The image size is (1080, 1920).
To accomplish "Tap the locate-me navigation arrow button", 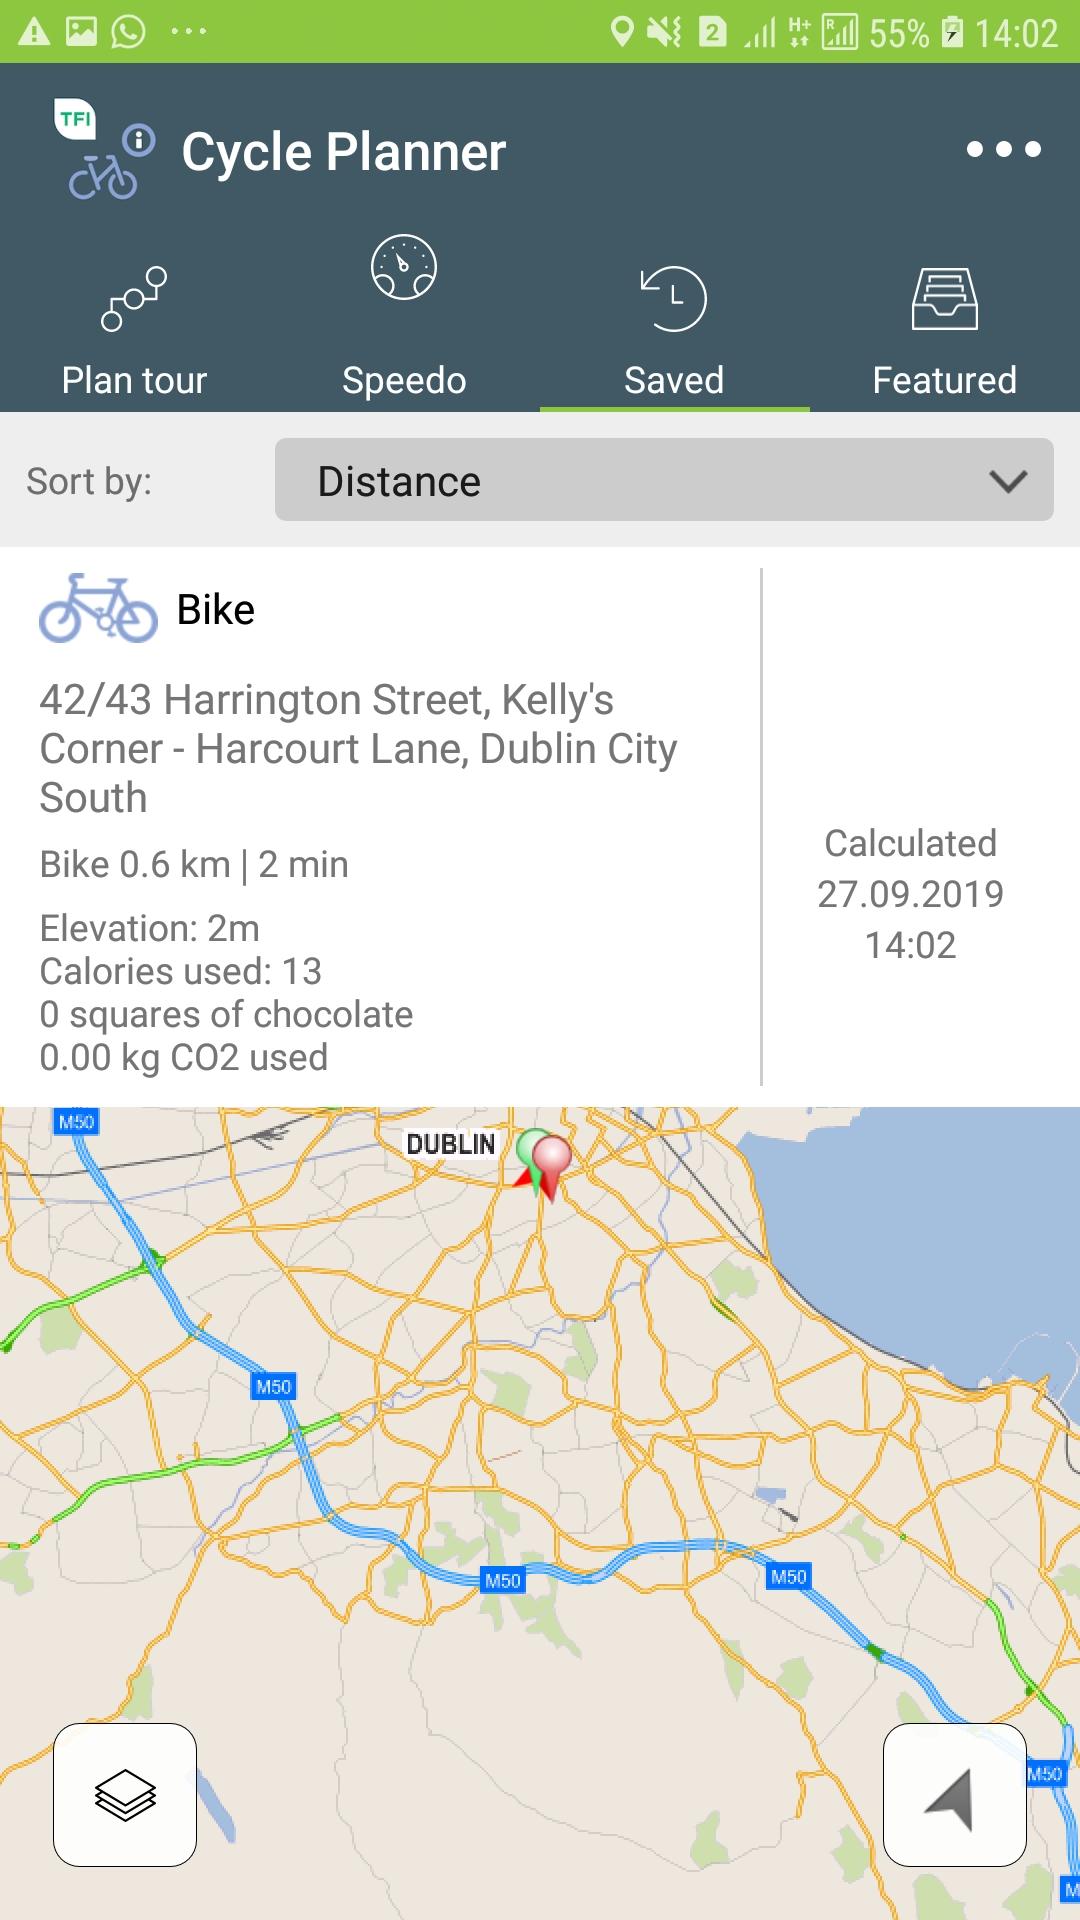I will point(954,1795).
